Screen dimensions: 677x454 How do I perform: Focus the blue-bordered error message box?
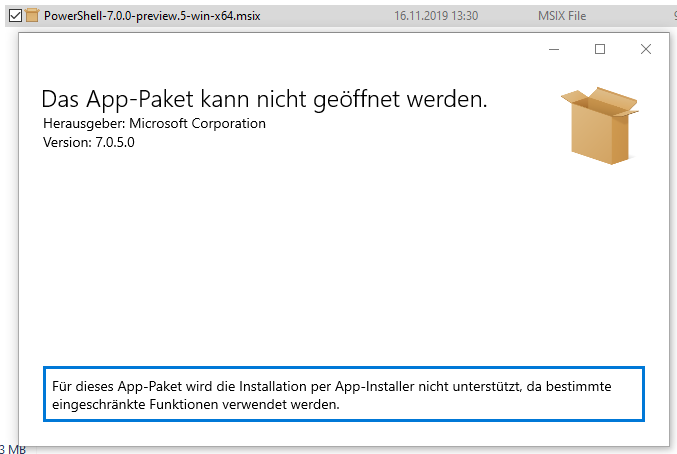[344, 394]
